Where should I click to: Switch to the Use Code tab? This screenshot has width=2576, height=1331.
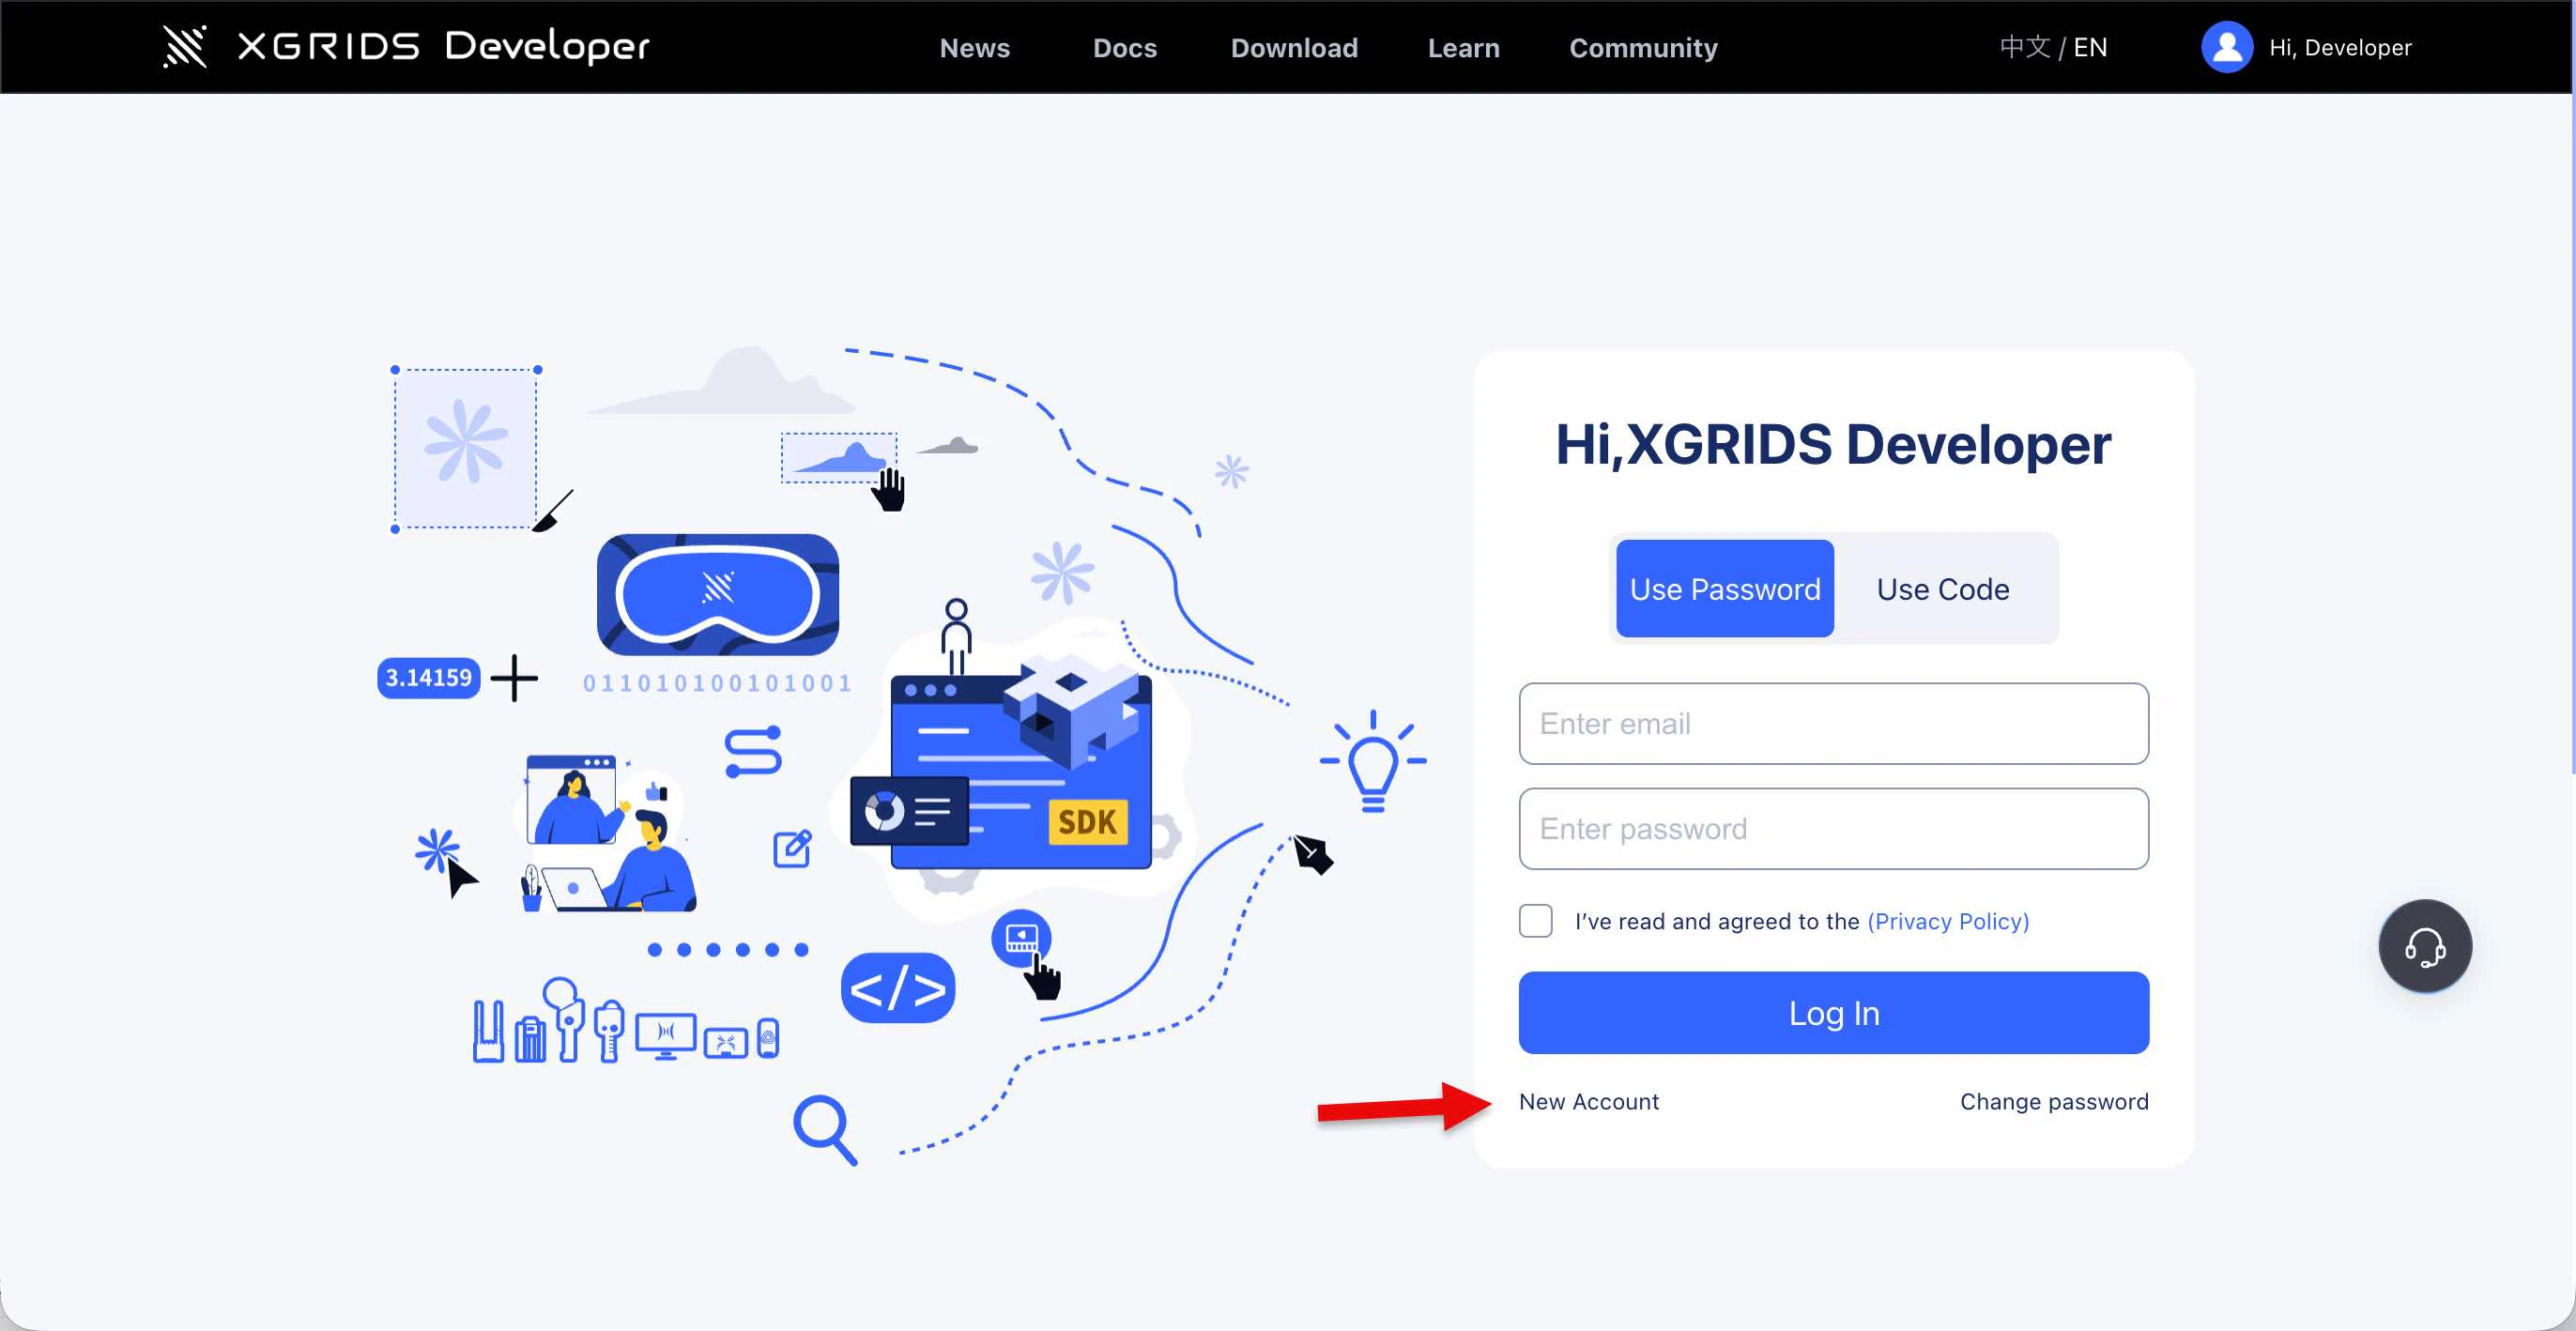point(1942,588)
